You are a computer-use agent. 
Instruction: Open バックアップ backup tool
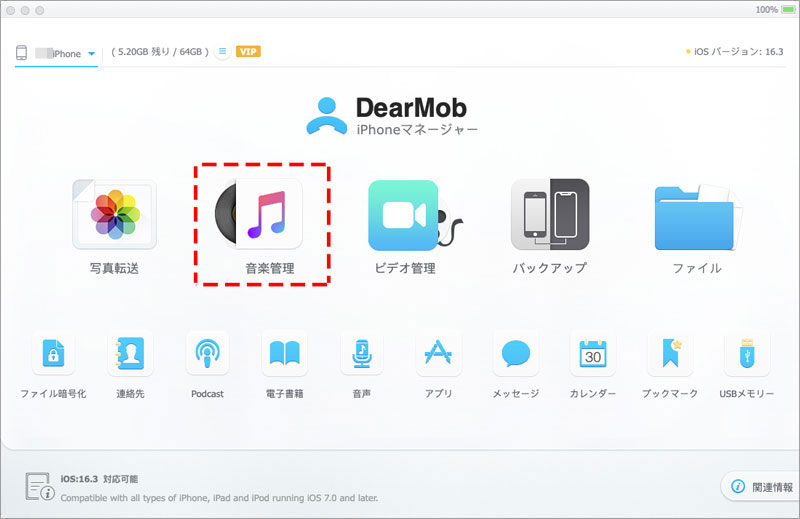[550, 214]
